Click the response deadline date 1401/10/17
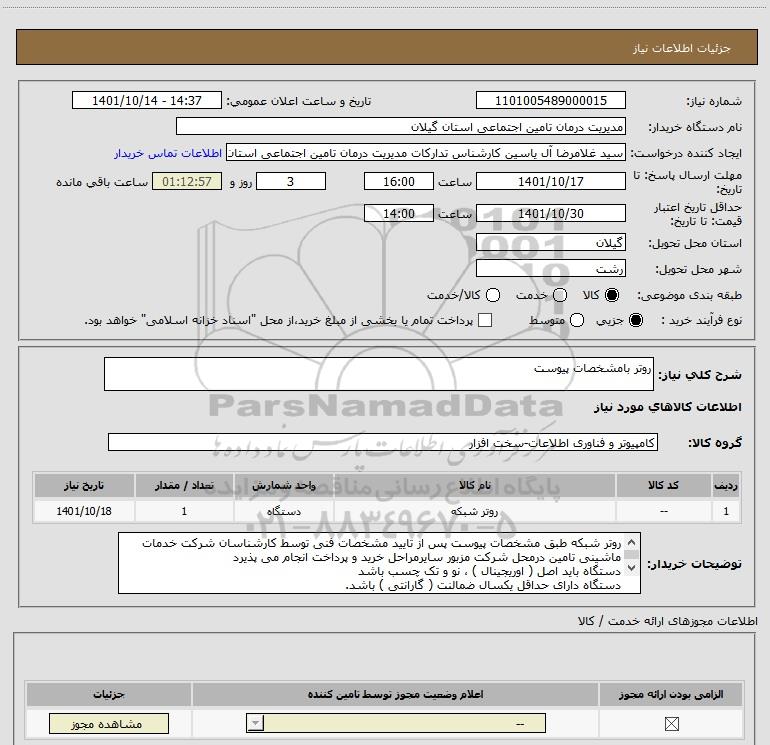This screenshot has width=770, height=745. pyautogui.click(x=550, y=181)
